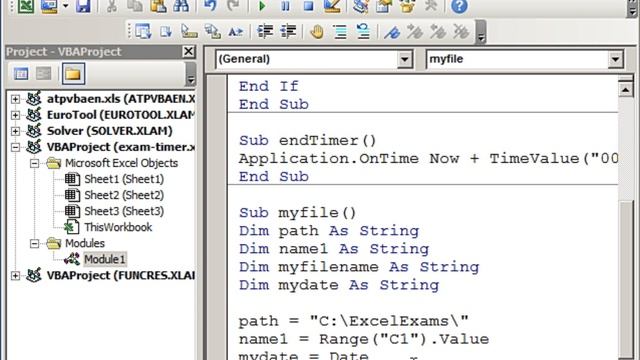Open Visual Basic Help question mark icon

(459, 6)
